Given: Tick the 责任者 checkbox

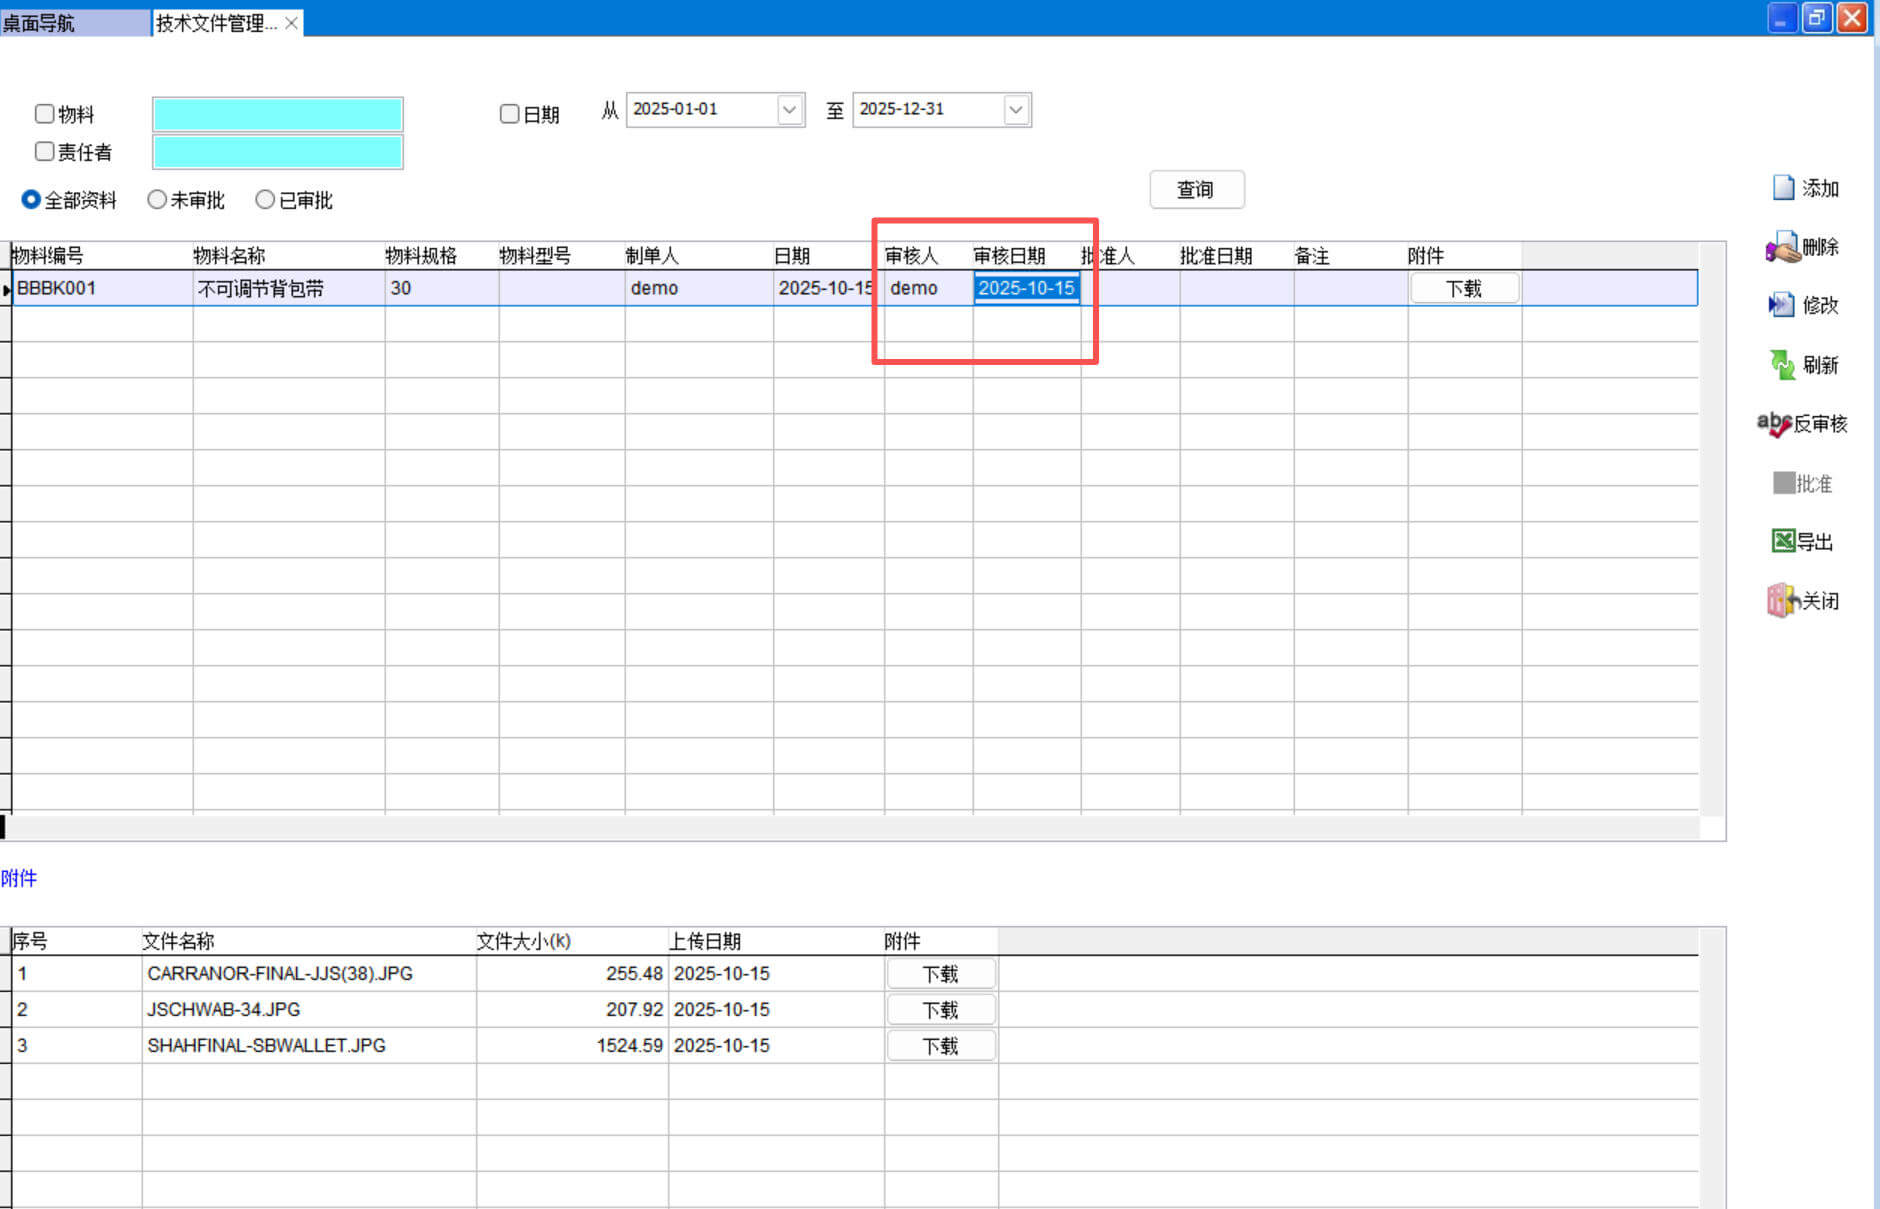Looking at the screenshot, I should pyautogui.click(x=44, y=152).
